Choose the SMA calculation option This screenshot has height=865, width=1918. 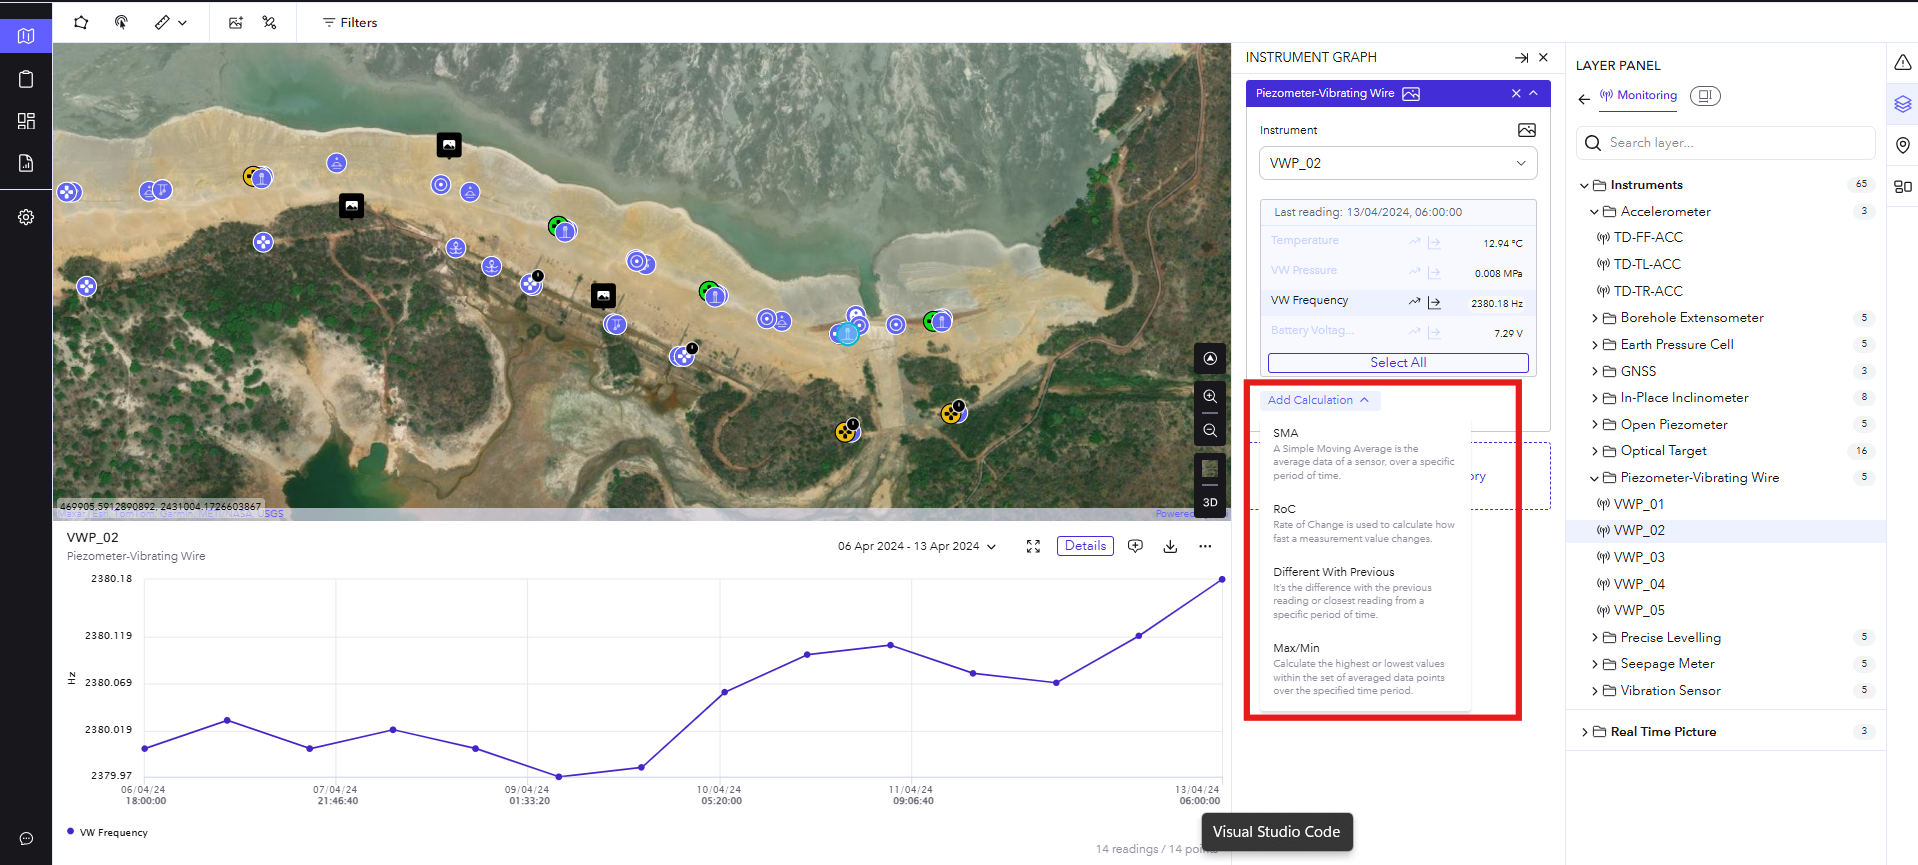(1364, 454)
